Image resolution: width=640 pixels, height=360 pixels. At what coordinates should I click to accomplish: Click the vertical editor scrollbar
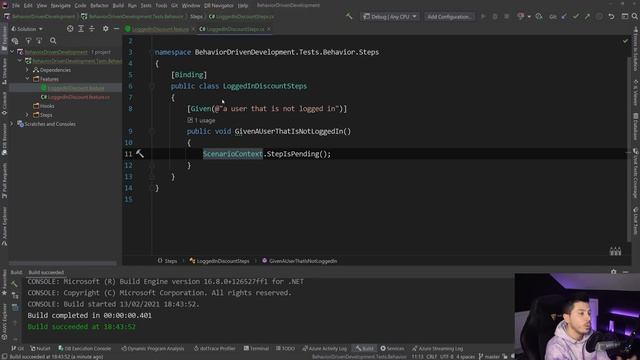coord(628,149)
